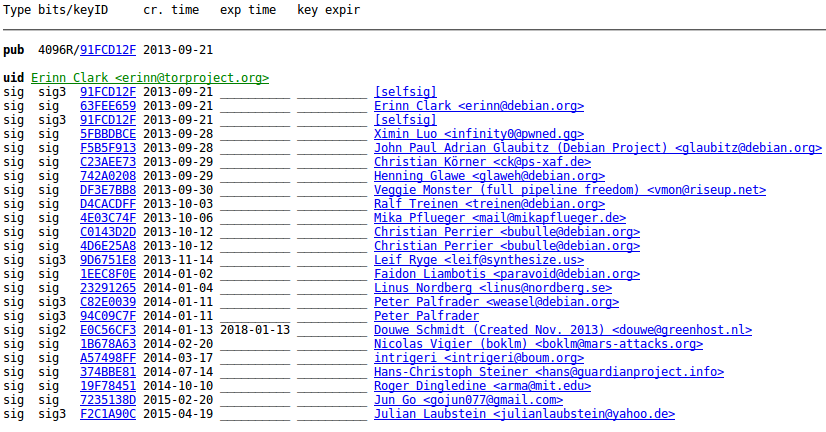826x432 pixels.
Task: Open key ID 374BBE81 link
Action: coord(107,372)
